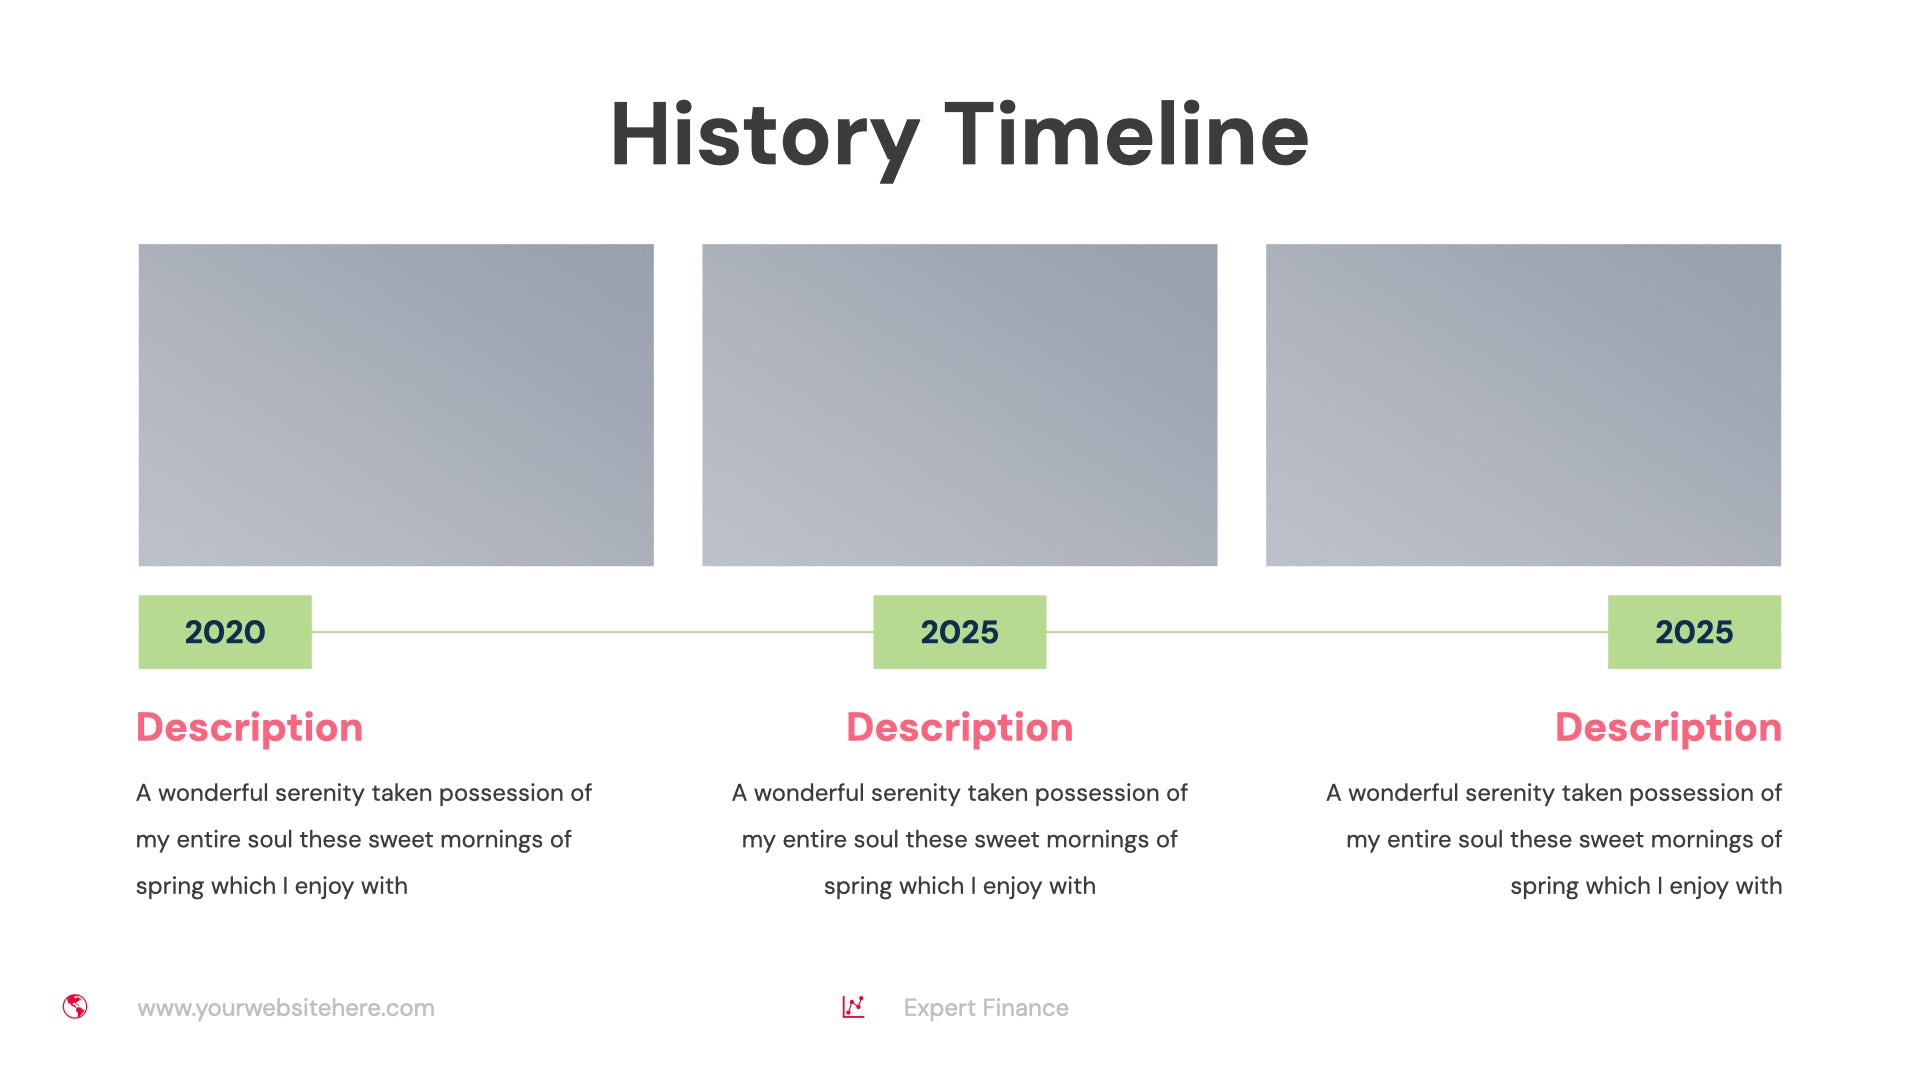Click the 2020 timeline marker
Screen dimensions: 1920x1080
coord(224,630)
